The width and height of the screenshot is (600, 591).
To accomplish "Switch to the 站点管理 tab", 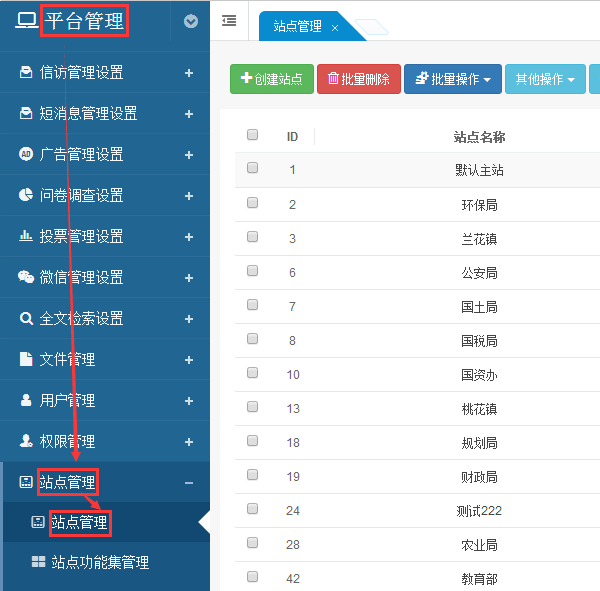I will (x=297, y=27).
